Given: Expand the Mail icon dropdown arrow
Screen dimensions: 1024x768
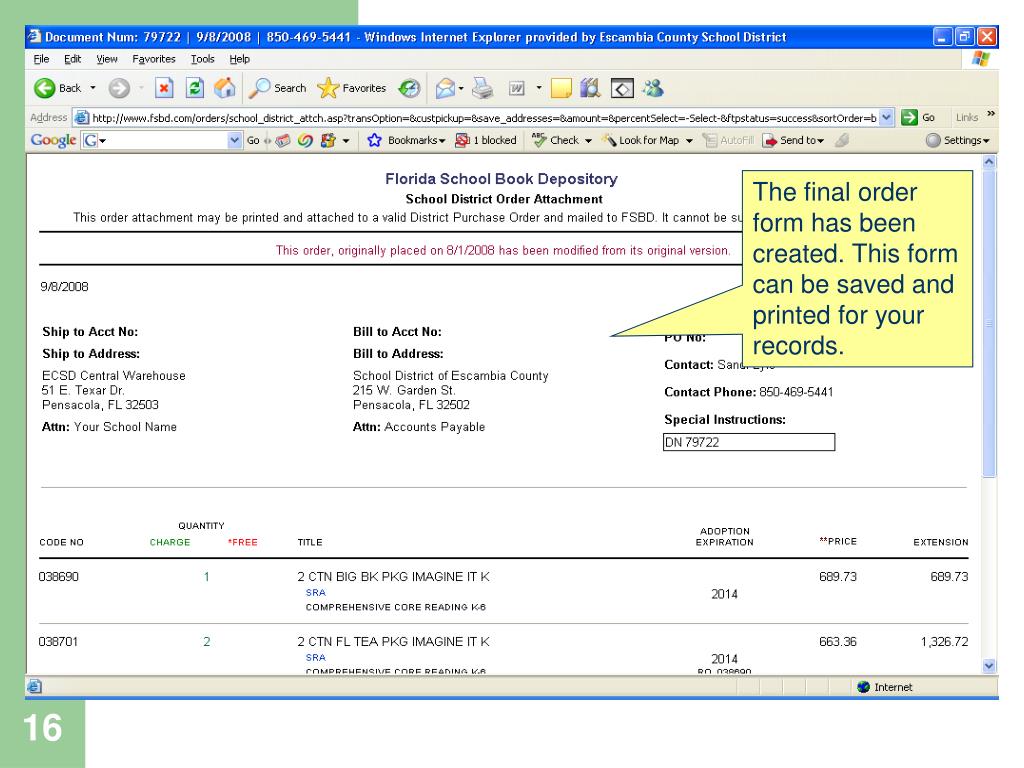Looking at the screenshot, I should (461, 88).
